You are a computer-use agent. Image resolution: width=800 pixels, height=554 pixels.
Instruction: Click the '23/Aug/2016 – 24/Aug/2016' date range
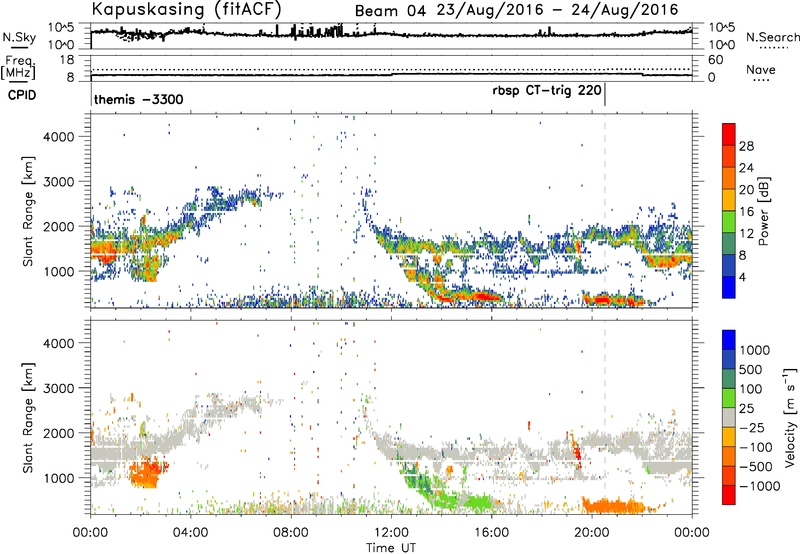tap(557, 10)
